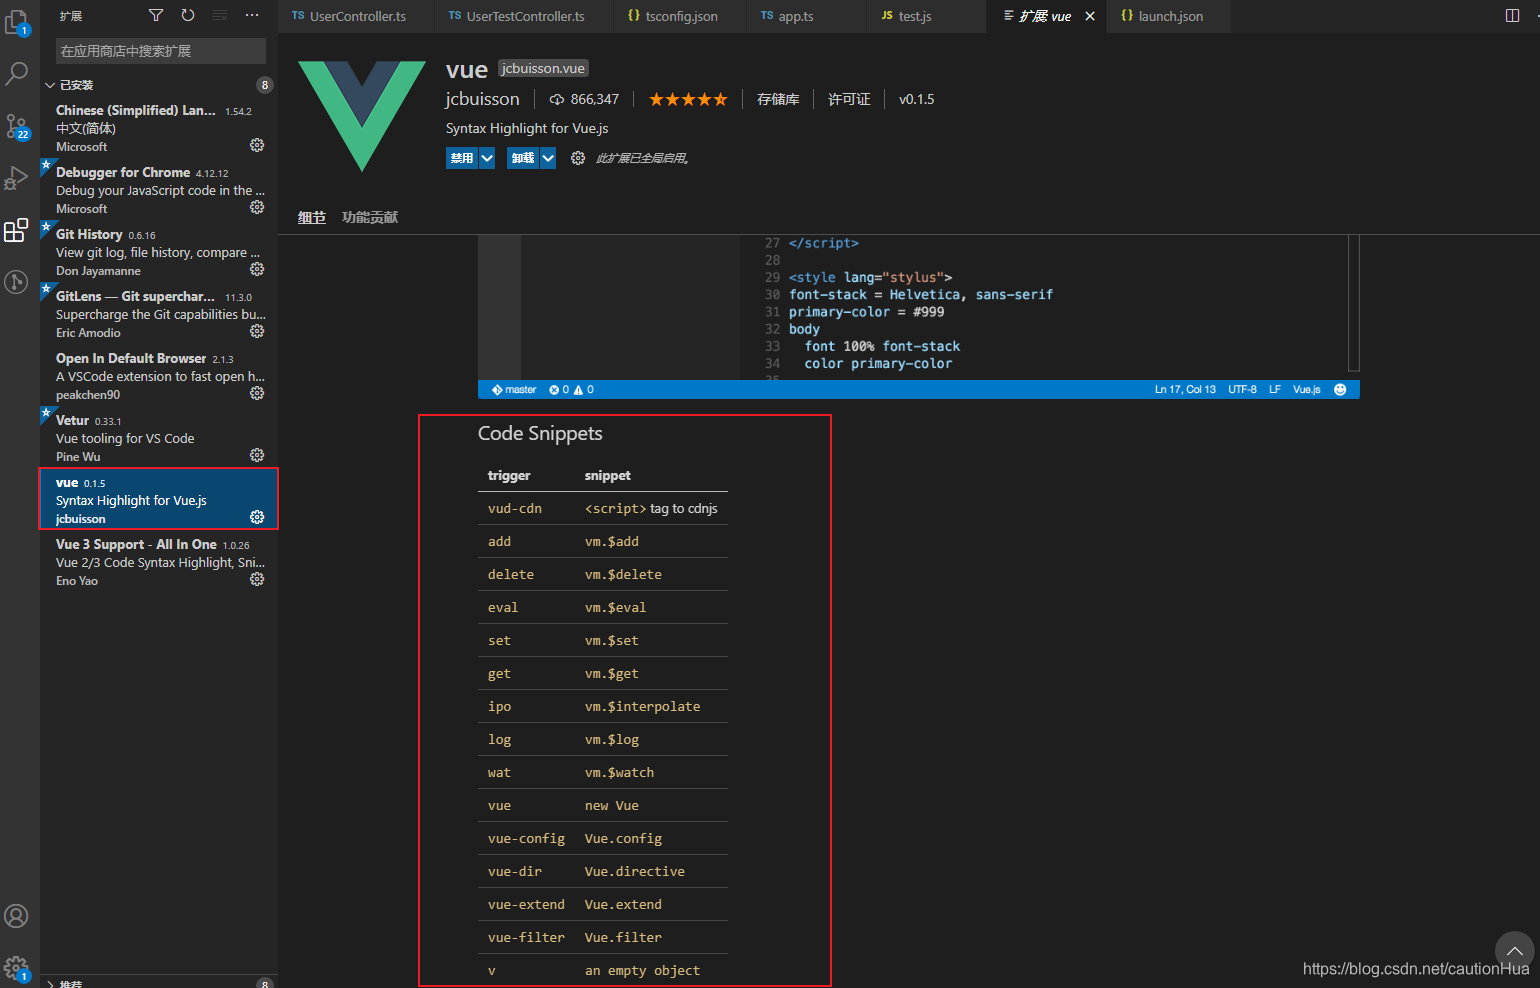The image size is (1540, 988).
Task: Open the uninstall button dropdown arrow
Action: 548,158
